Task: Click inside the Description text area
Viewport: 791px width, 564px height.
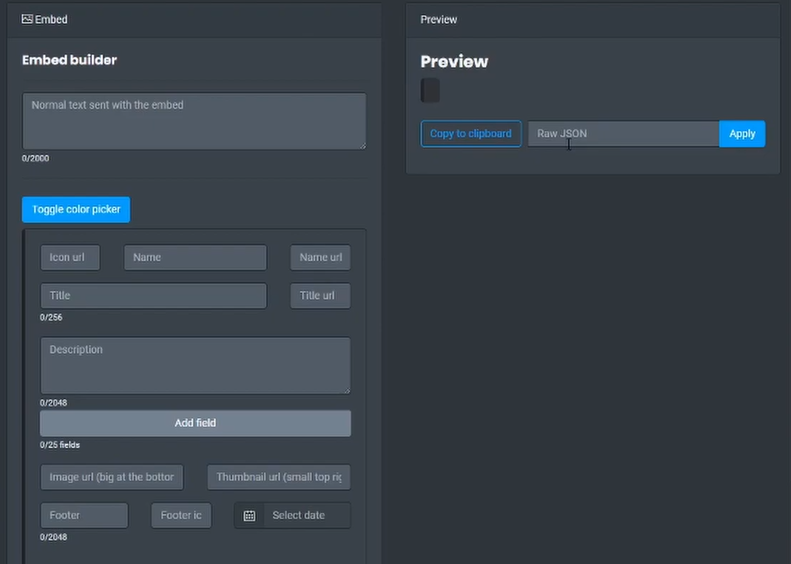Action: click(195, 366)
